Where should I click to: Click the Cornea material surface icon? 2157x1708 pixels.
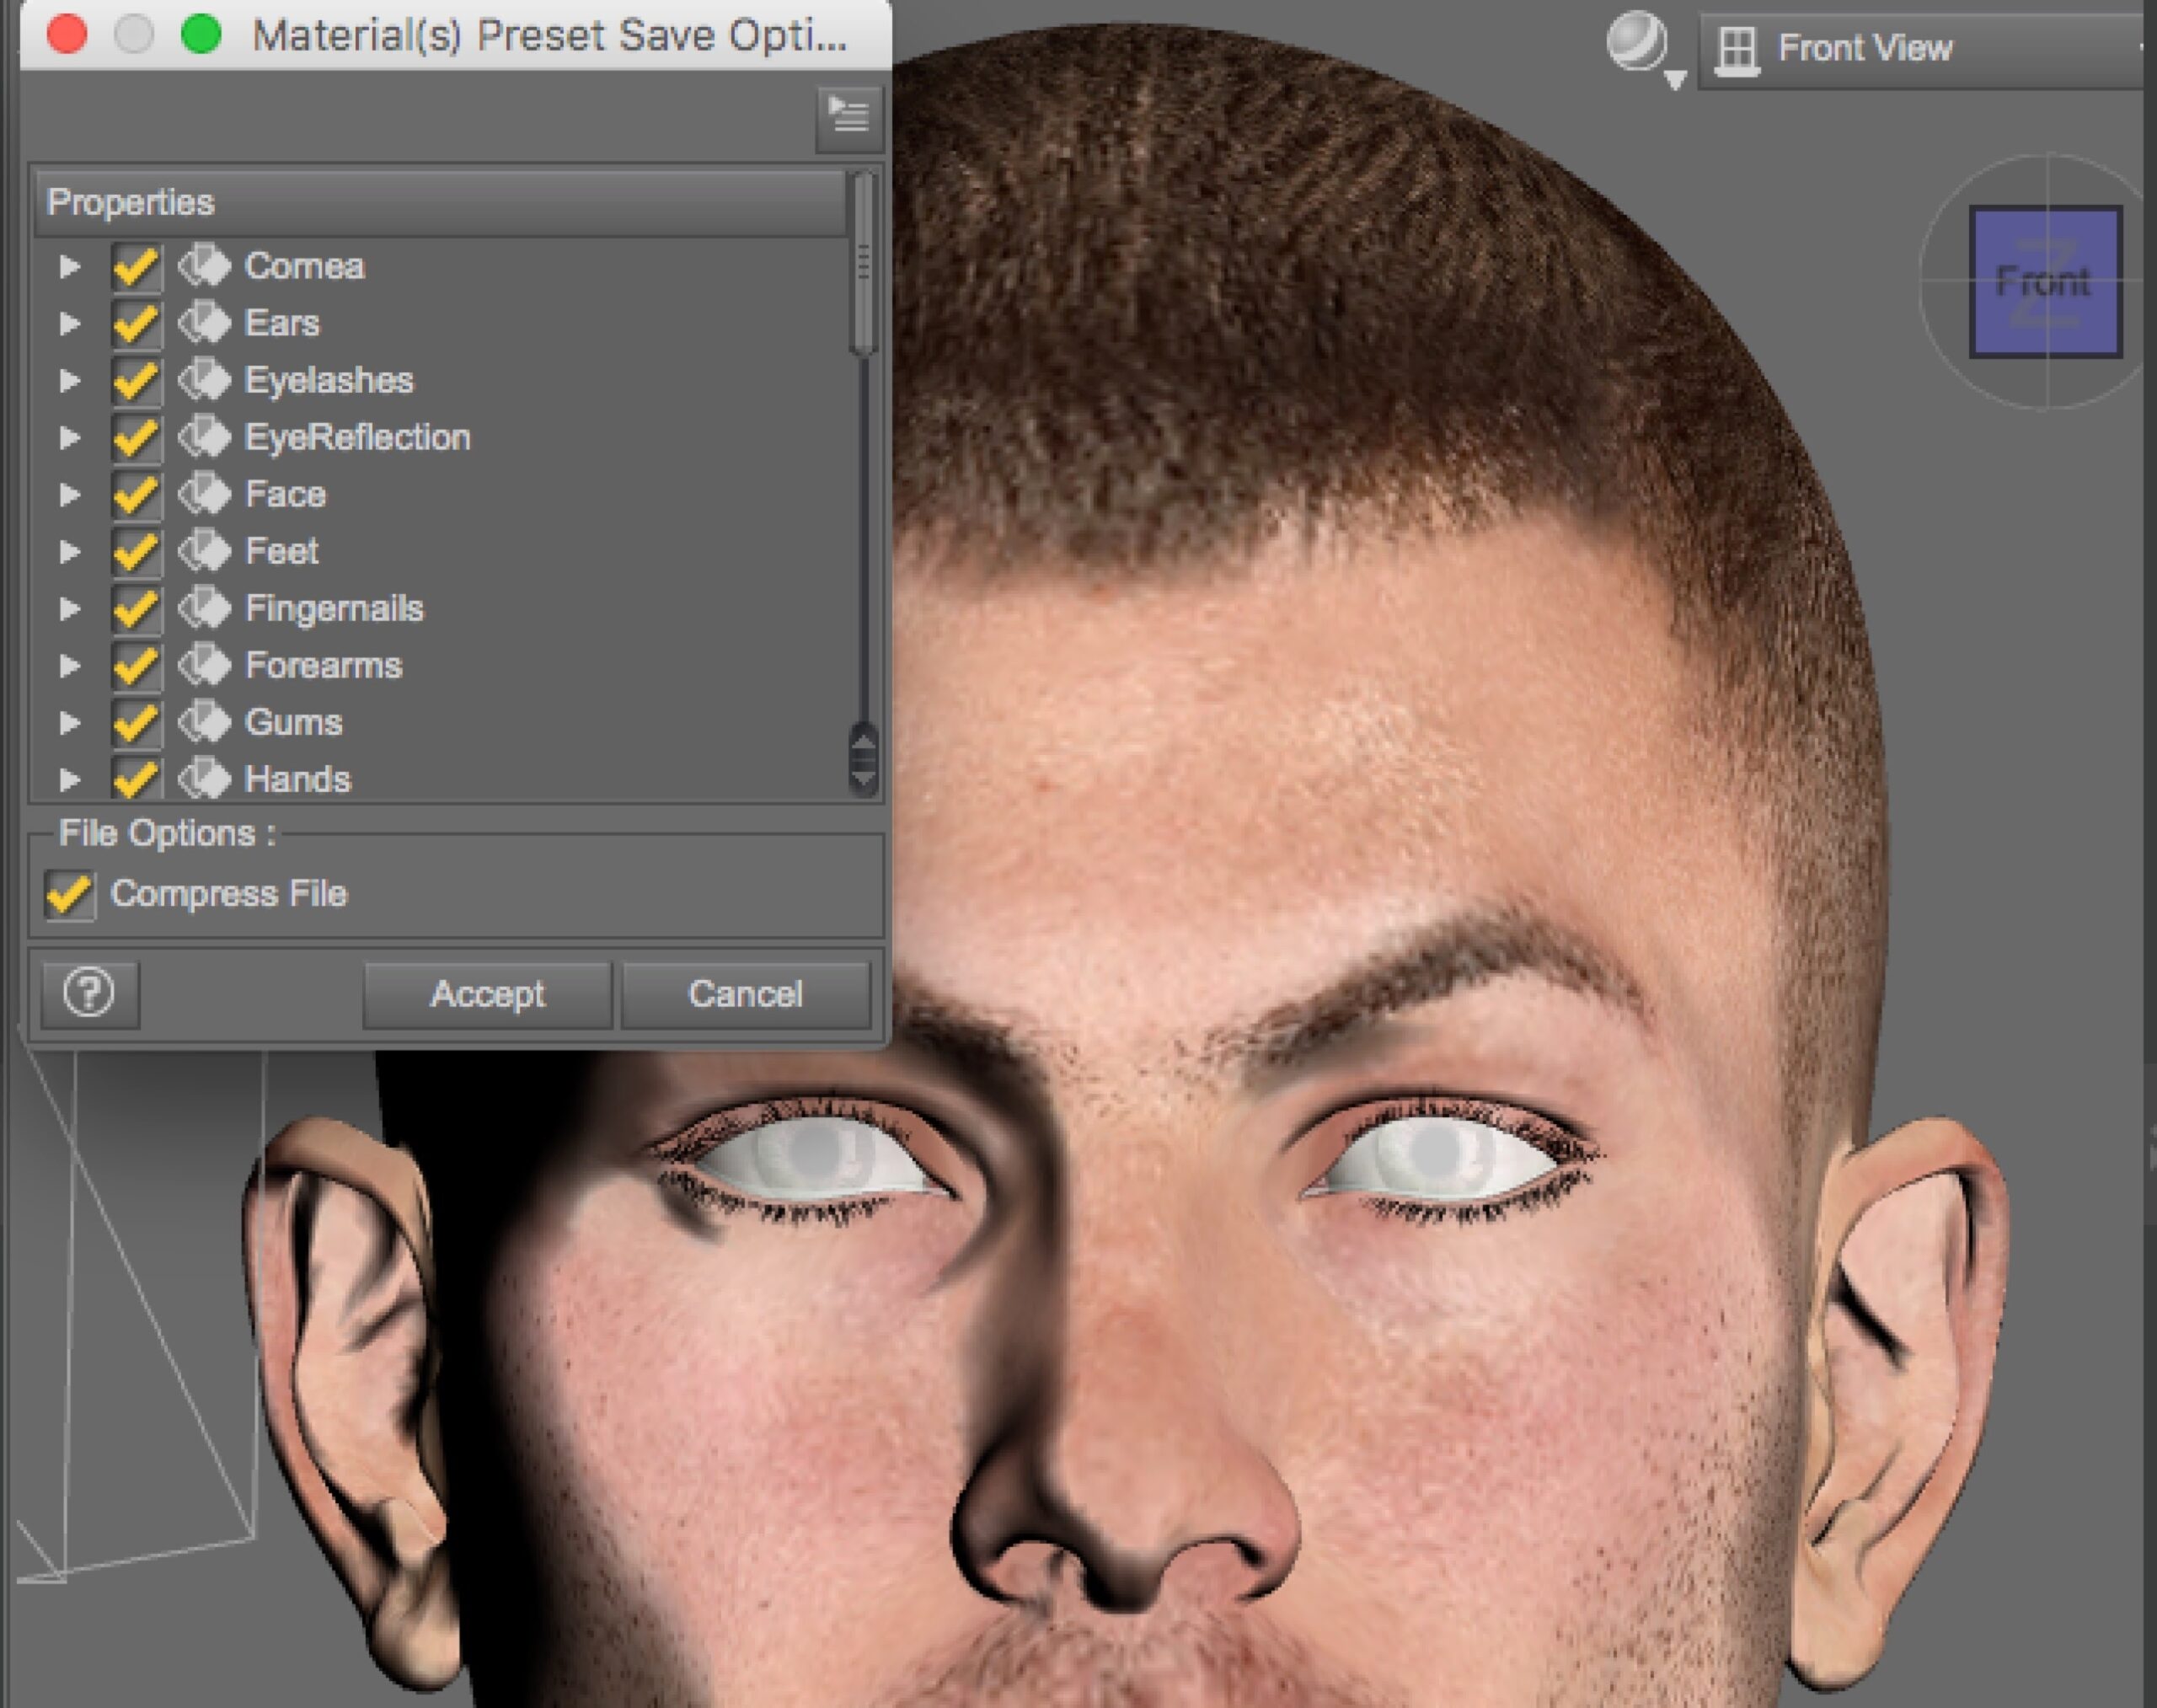(205, 266)
